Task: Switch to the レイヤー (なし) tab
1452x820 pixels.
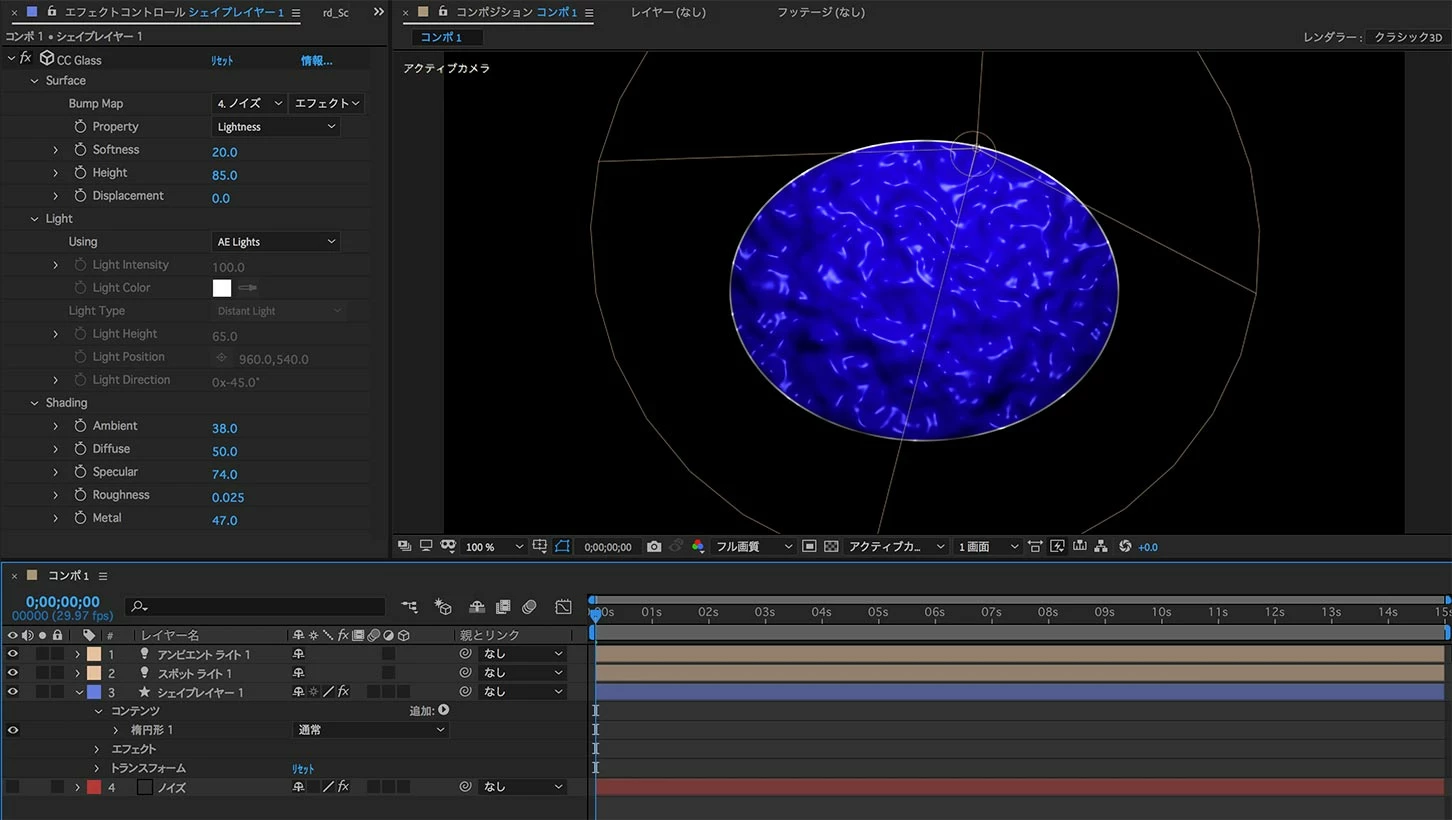Action: click(x=668, y=12)
